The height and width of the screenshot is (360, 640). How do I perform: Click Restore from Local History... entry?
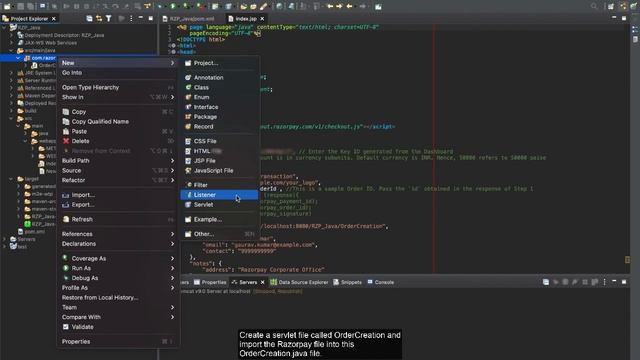(x=118, y=298)
